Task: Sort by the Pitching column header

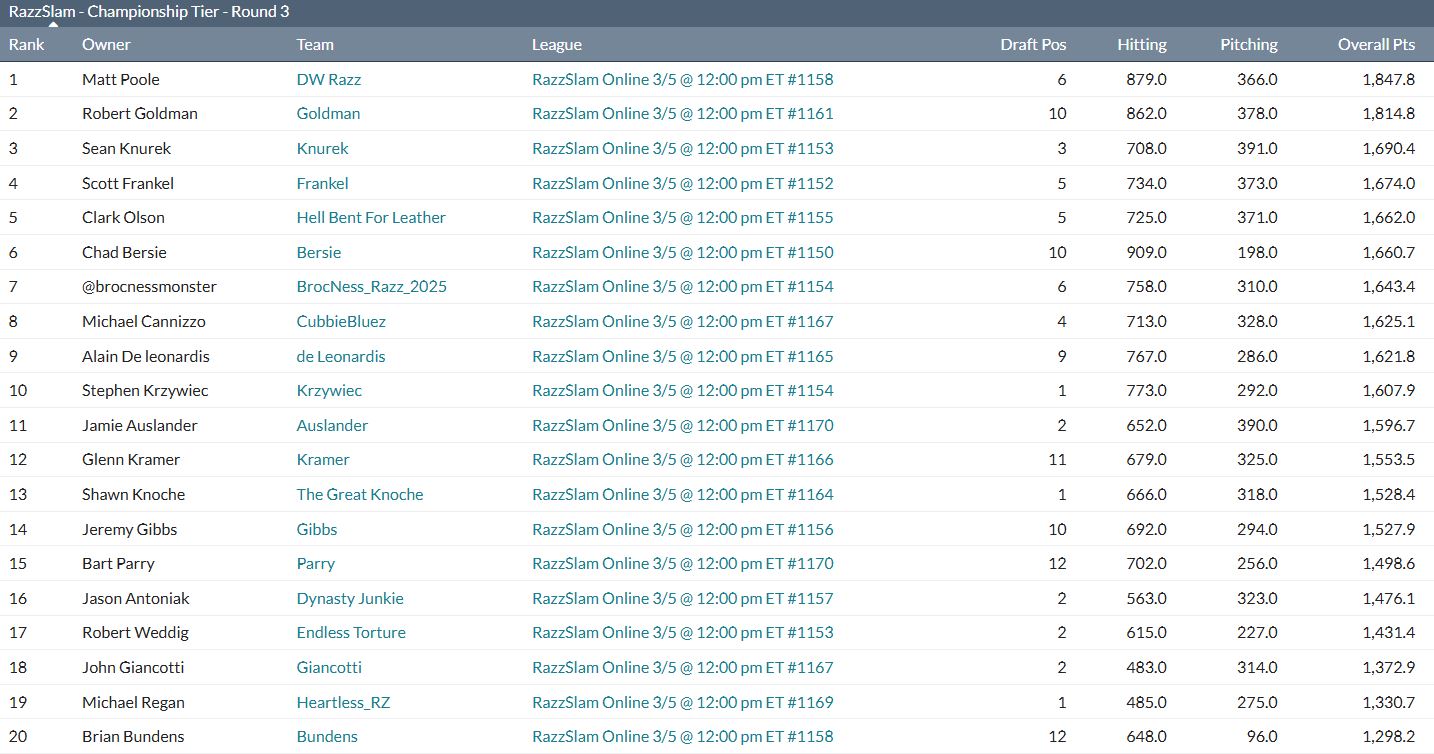Action: [x=1249, y=44]
